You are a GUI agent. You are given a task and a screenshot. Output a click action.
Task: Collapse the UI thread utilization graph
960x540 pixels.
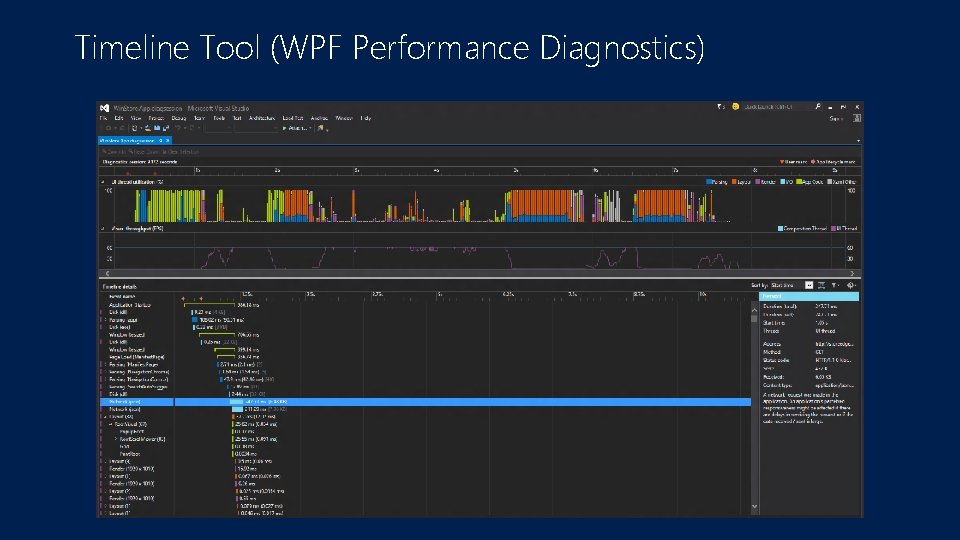[103, 182]
